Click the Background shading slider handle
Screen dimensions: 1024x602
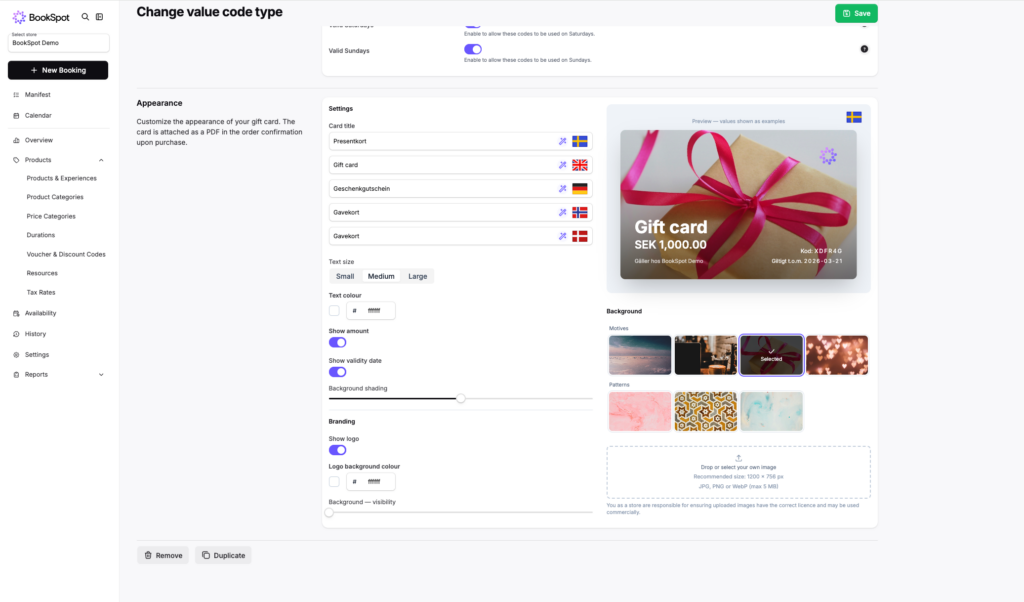pyautogui.click(x=461, y=398)
